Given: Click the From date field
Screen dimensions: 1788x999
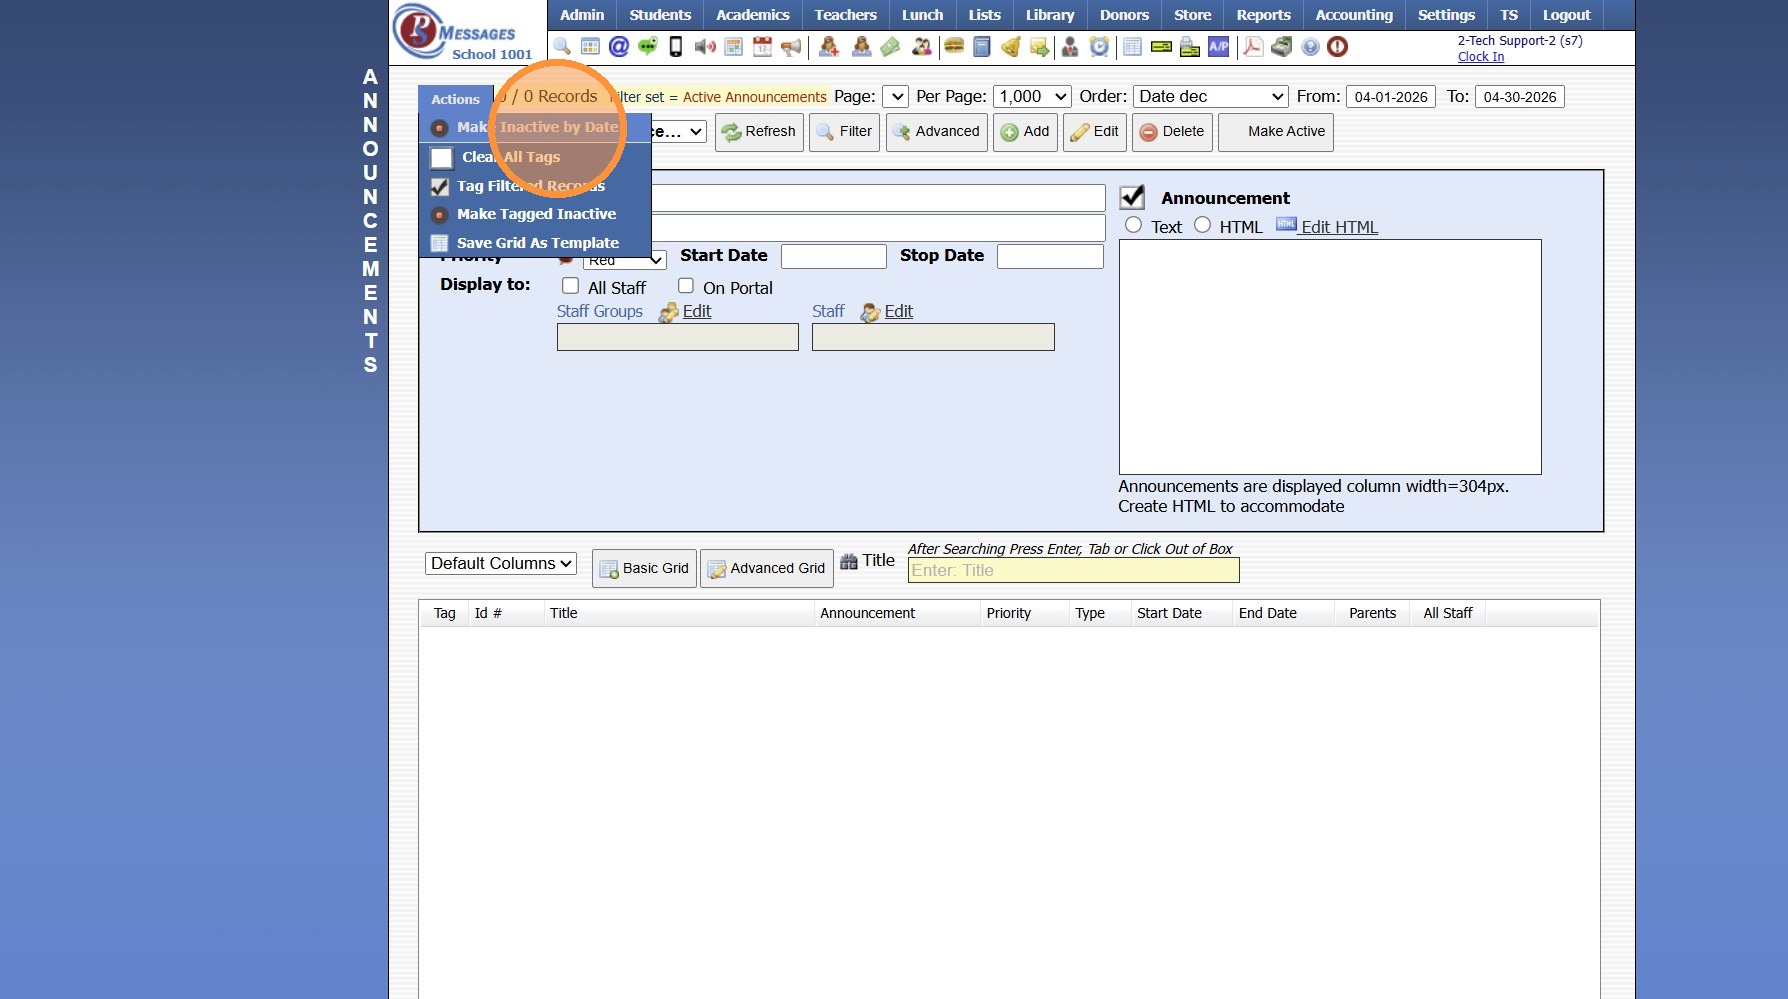Looking at the screenshot, I should [1391, 97].
